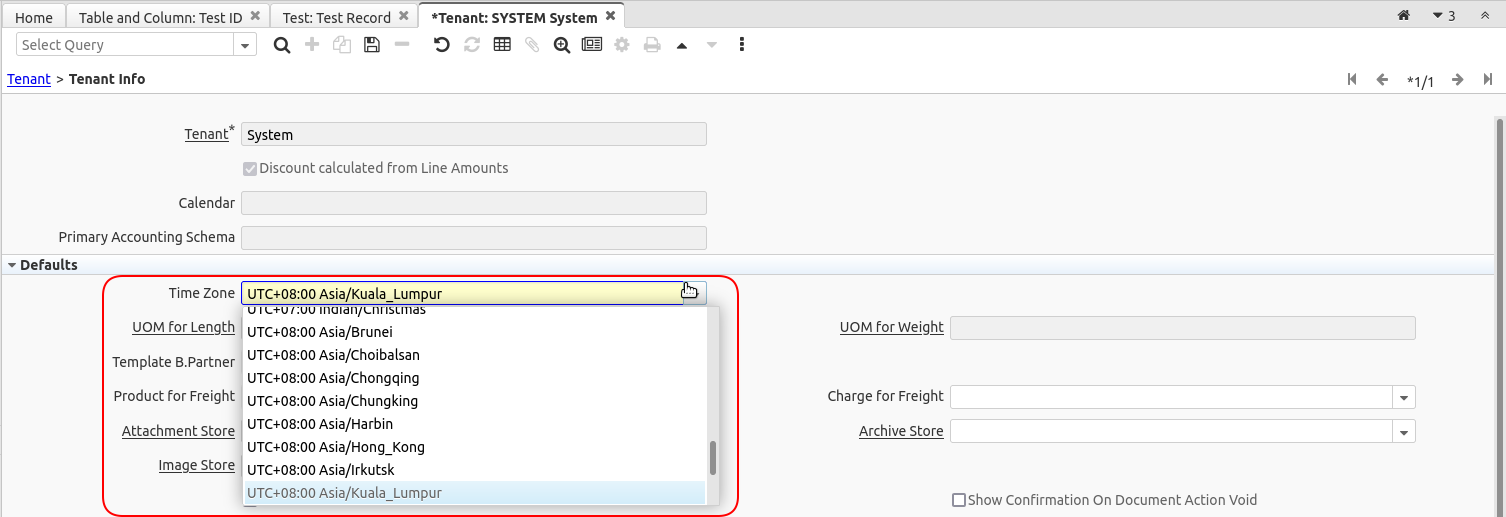Toggle grid view with the table icon
The width and height of the screenshot is (1506, 517).
coord(502,45)
